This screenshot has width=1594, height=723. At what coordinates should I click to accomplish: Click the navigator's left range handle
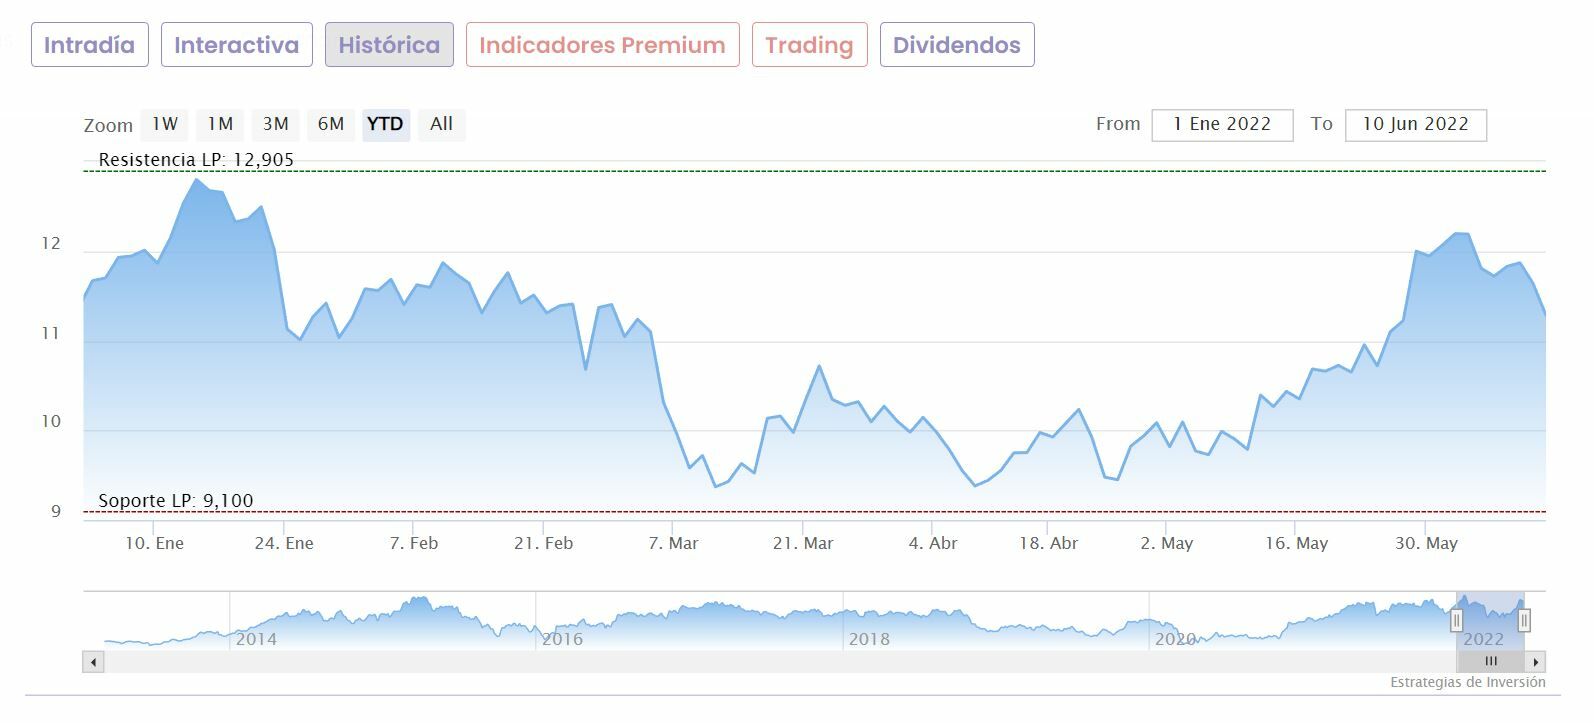point(1456,621)
